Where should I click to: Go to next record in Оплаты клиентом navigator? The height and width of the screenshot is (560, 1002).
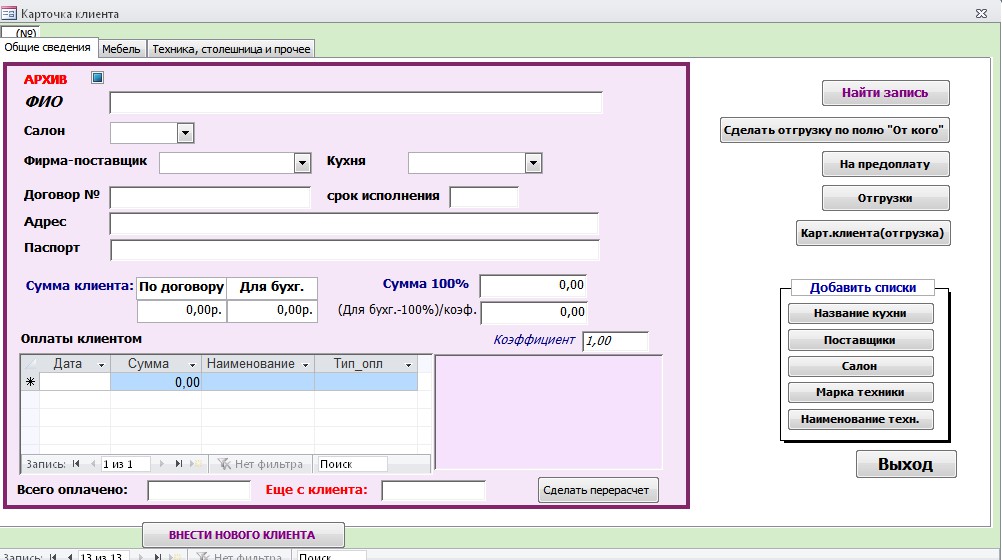pyautogui.click(x=162, y=464)
